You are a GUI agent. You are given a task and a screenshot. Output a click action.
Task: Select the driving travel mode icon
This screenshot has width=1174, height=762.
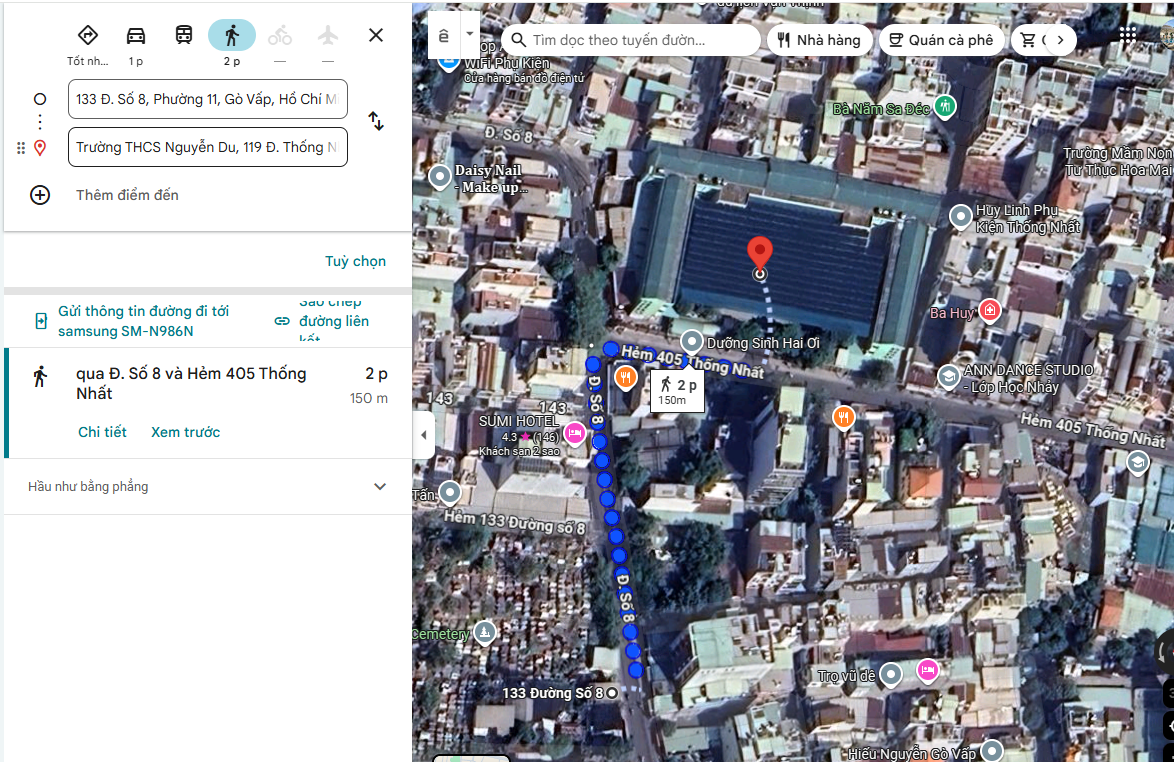pos(136,36)
